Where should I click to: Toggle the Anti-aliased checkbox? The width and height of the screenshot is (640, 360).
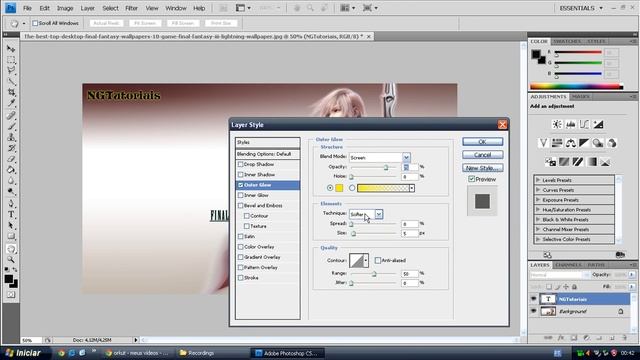tap(378, 260)
